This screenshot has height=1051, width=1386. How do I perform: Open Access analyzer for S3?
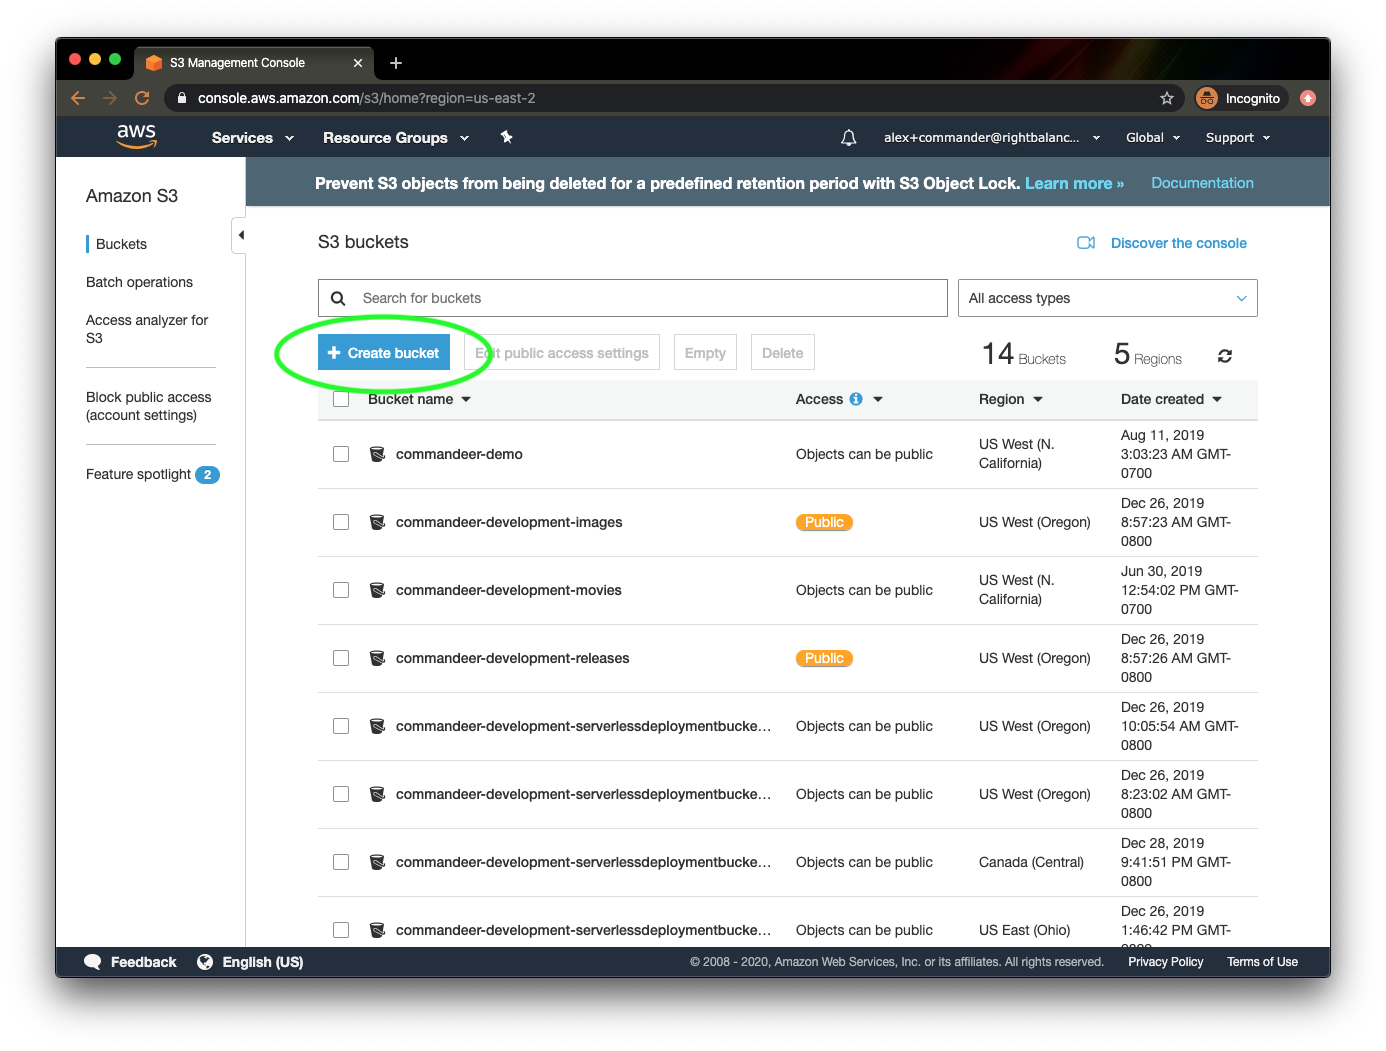pos(147,329)
